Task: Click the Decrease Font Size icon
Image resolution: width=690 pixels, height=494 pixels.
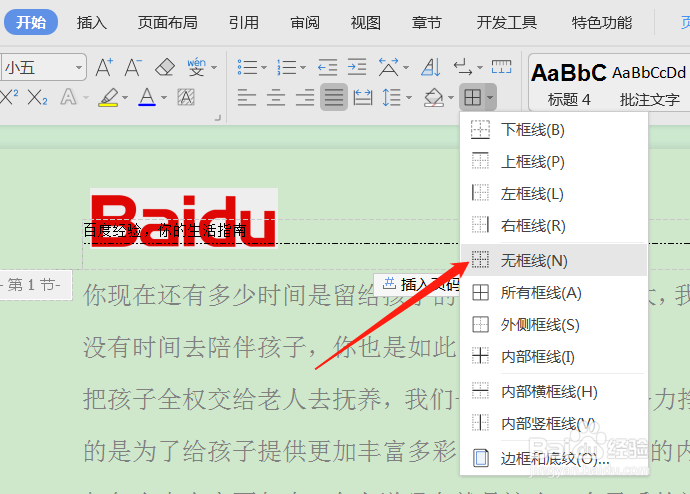Action: click(133, 67)
